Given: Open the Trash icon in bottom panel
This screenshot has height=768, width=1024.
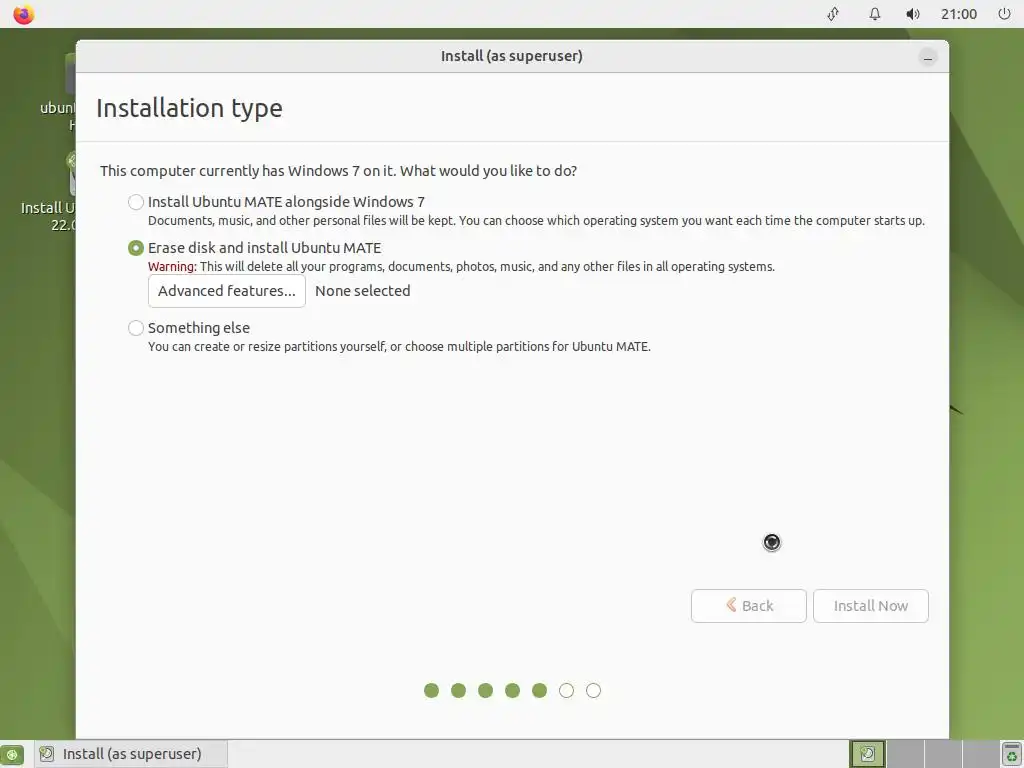Looking at the screenshot, I should pyautogui.click(x=1011, y=754).
